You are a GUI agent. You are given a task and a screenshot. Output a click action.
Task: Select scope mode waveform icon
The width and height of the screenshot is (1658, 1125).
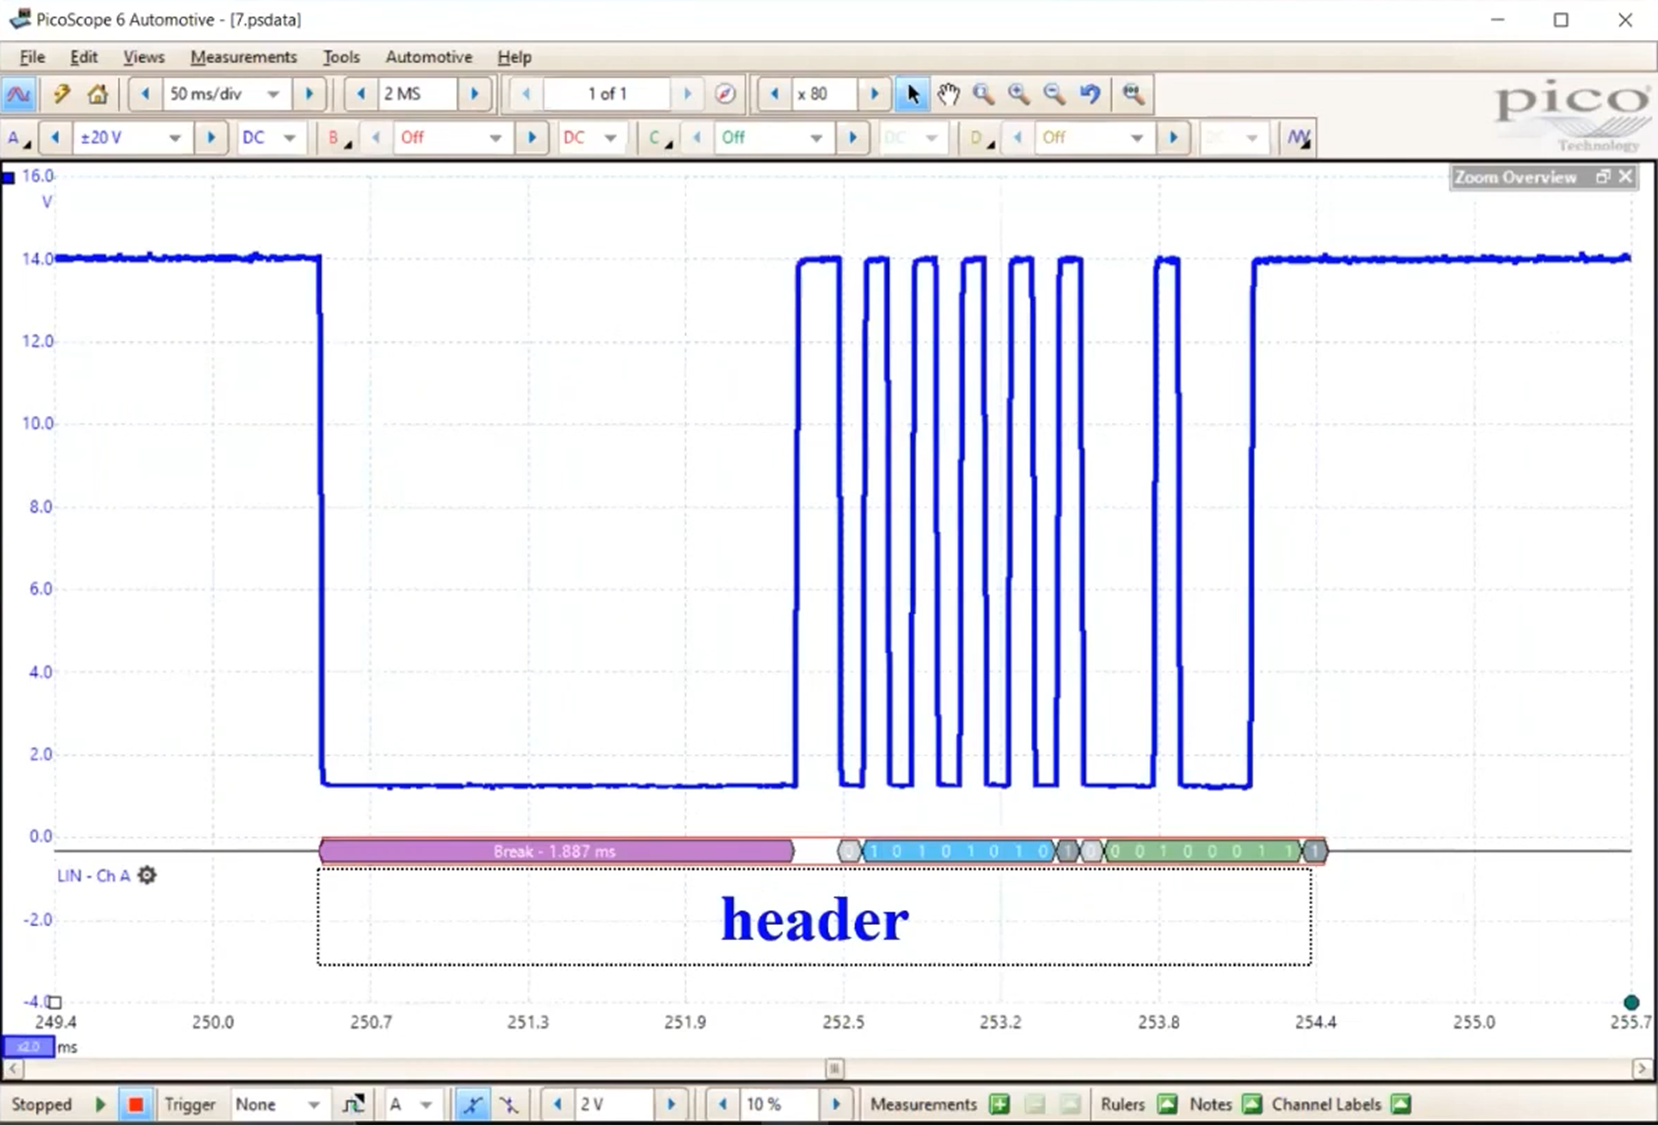[x=18, y=94]
